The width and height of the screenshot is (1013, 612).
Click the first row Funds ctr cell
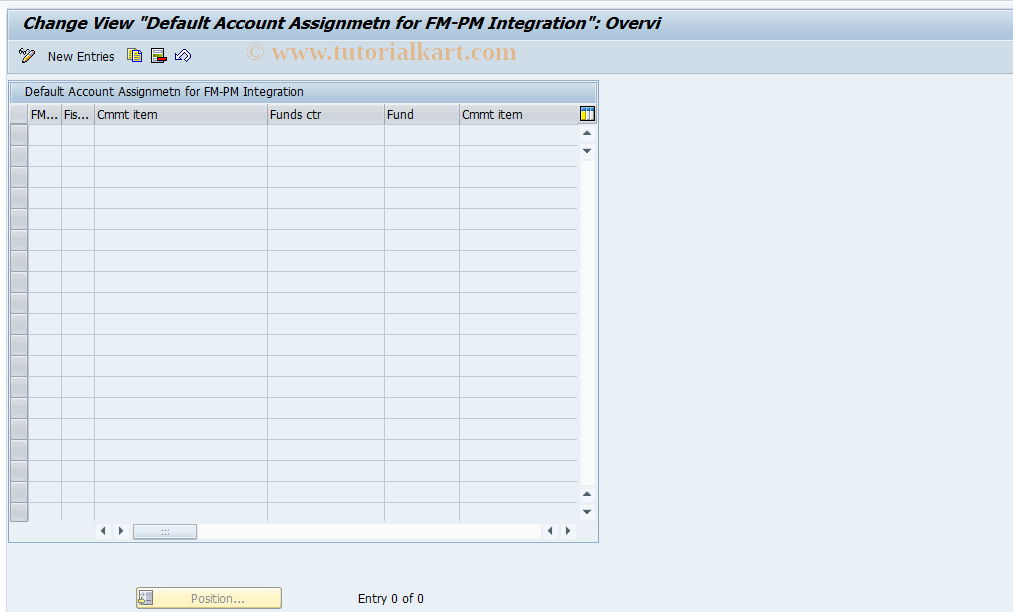pyautogui.click(x=326, y=135)
